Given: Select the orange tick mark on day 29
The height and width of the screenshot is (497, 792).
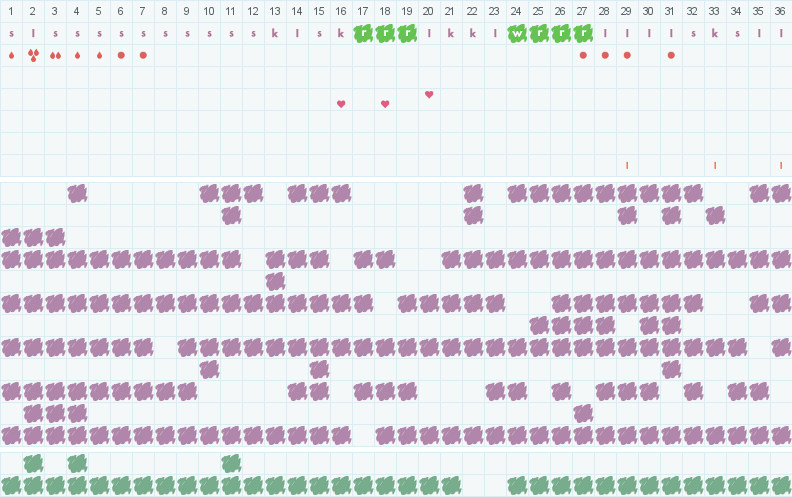Looking at the screenshot, I should (x=627, y=165).
